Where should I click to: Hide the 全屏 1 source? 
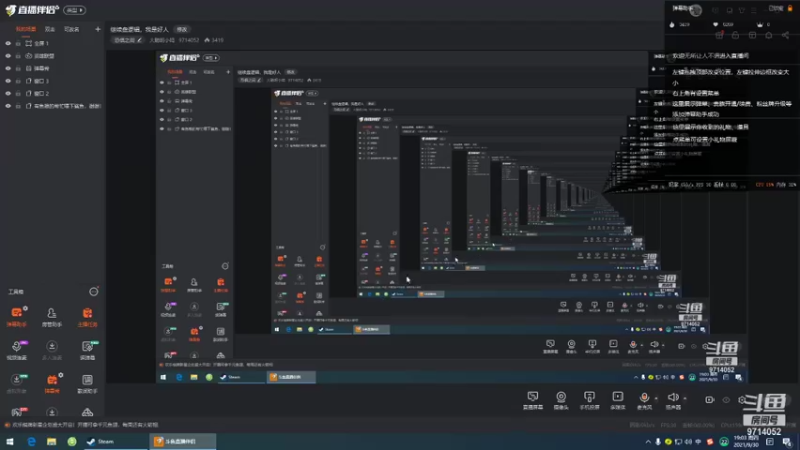[8, 43]
